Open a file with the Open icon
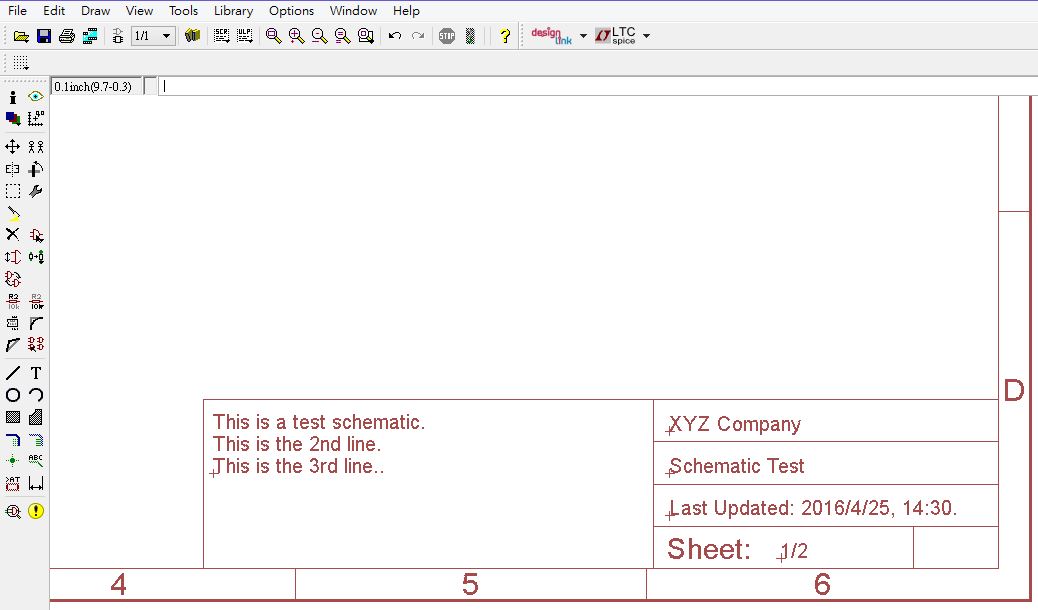 21,36
